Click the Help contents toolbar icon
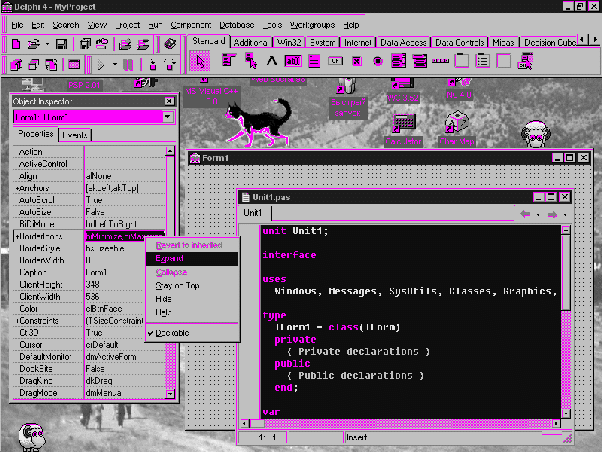Screen dimensions: 602x452 coord(171,44)
